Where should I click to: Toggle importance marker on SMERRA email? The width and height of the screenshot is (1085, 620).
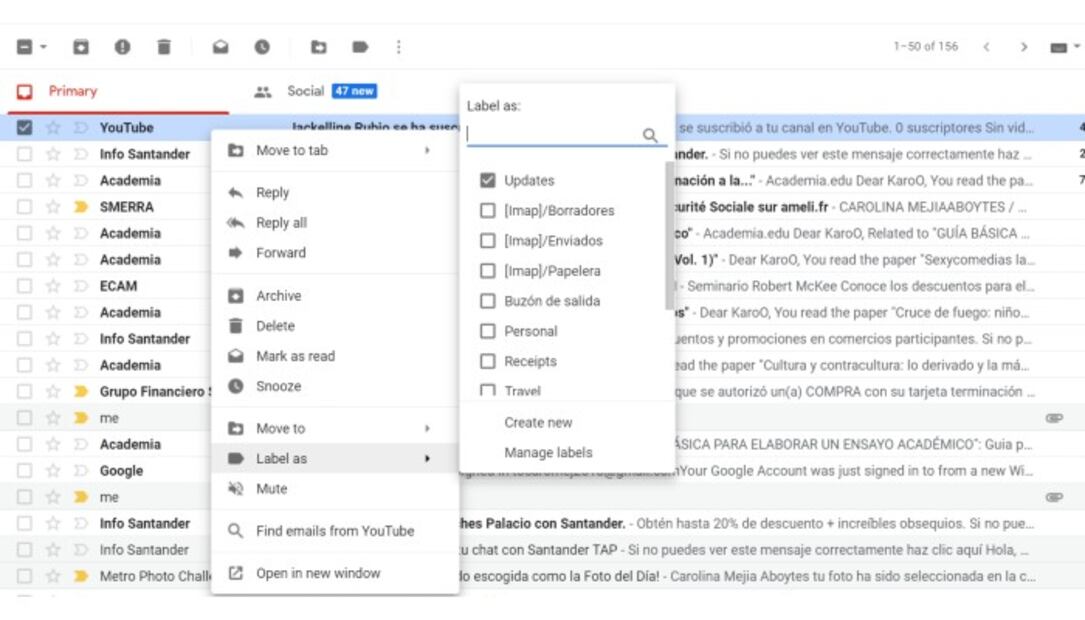81,207
